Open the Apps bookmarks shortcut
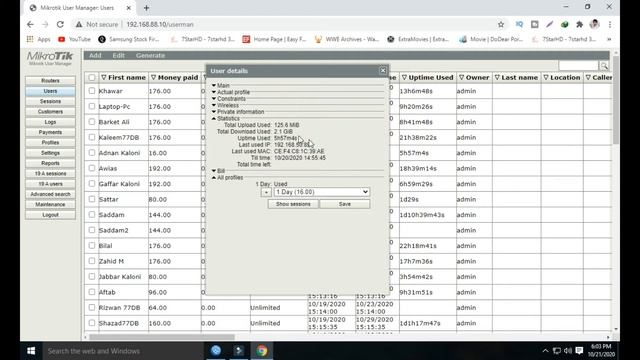Screen dimensions: 640x360 tap(38, 39)
